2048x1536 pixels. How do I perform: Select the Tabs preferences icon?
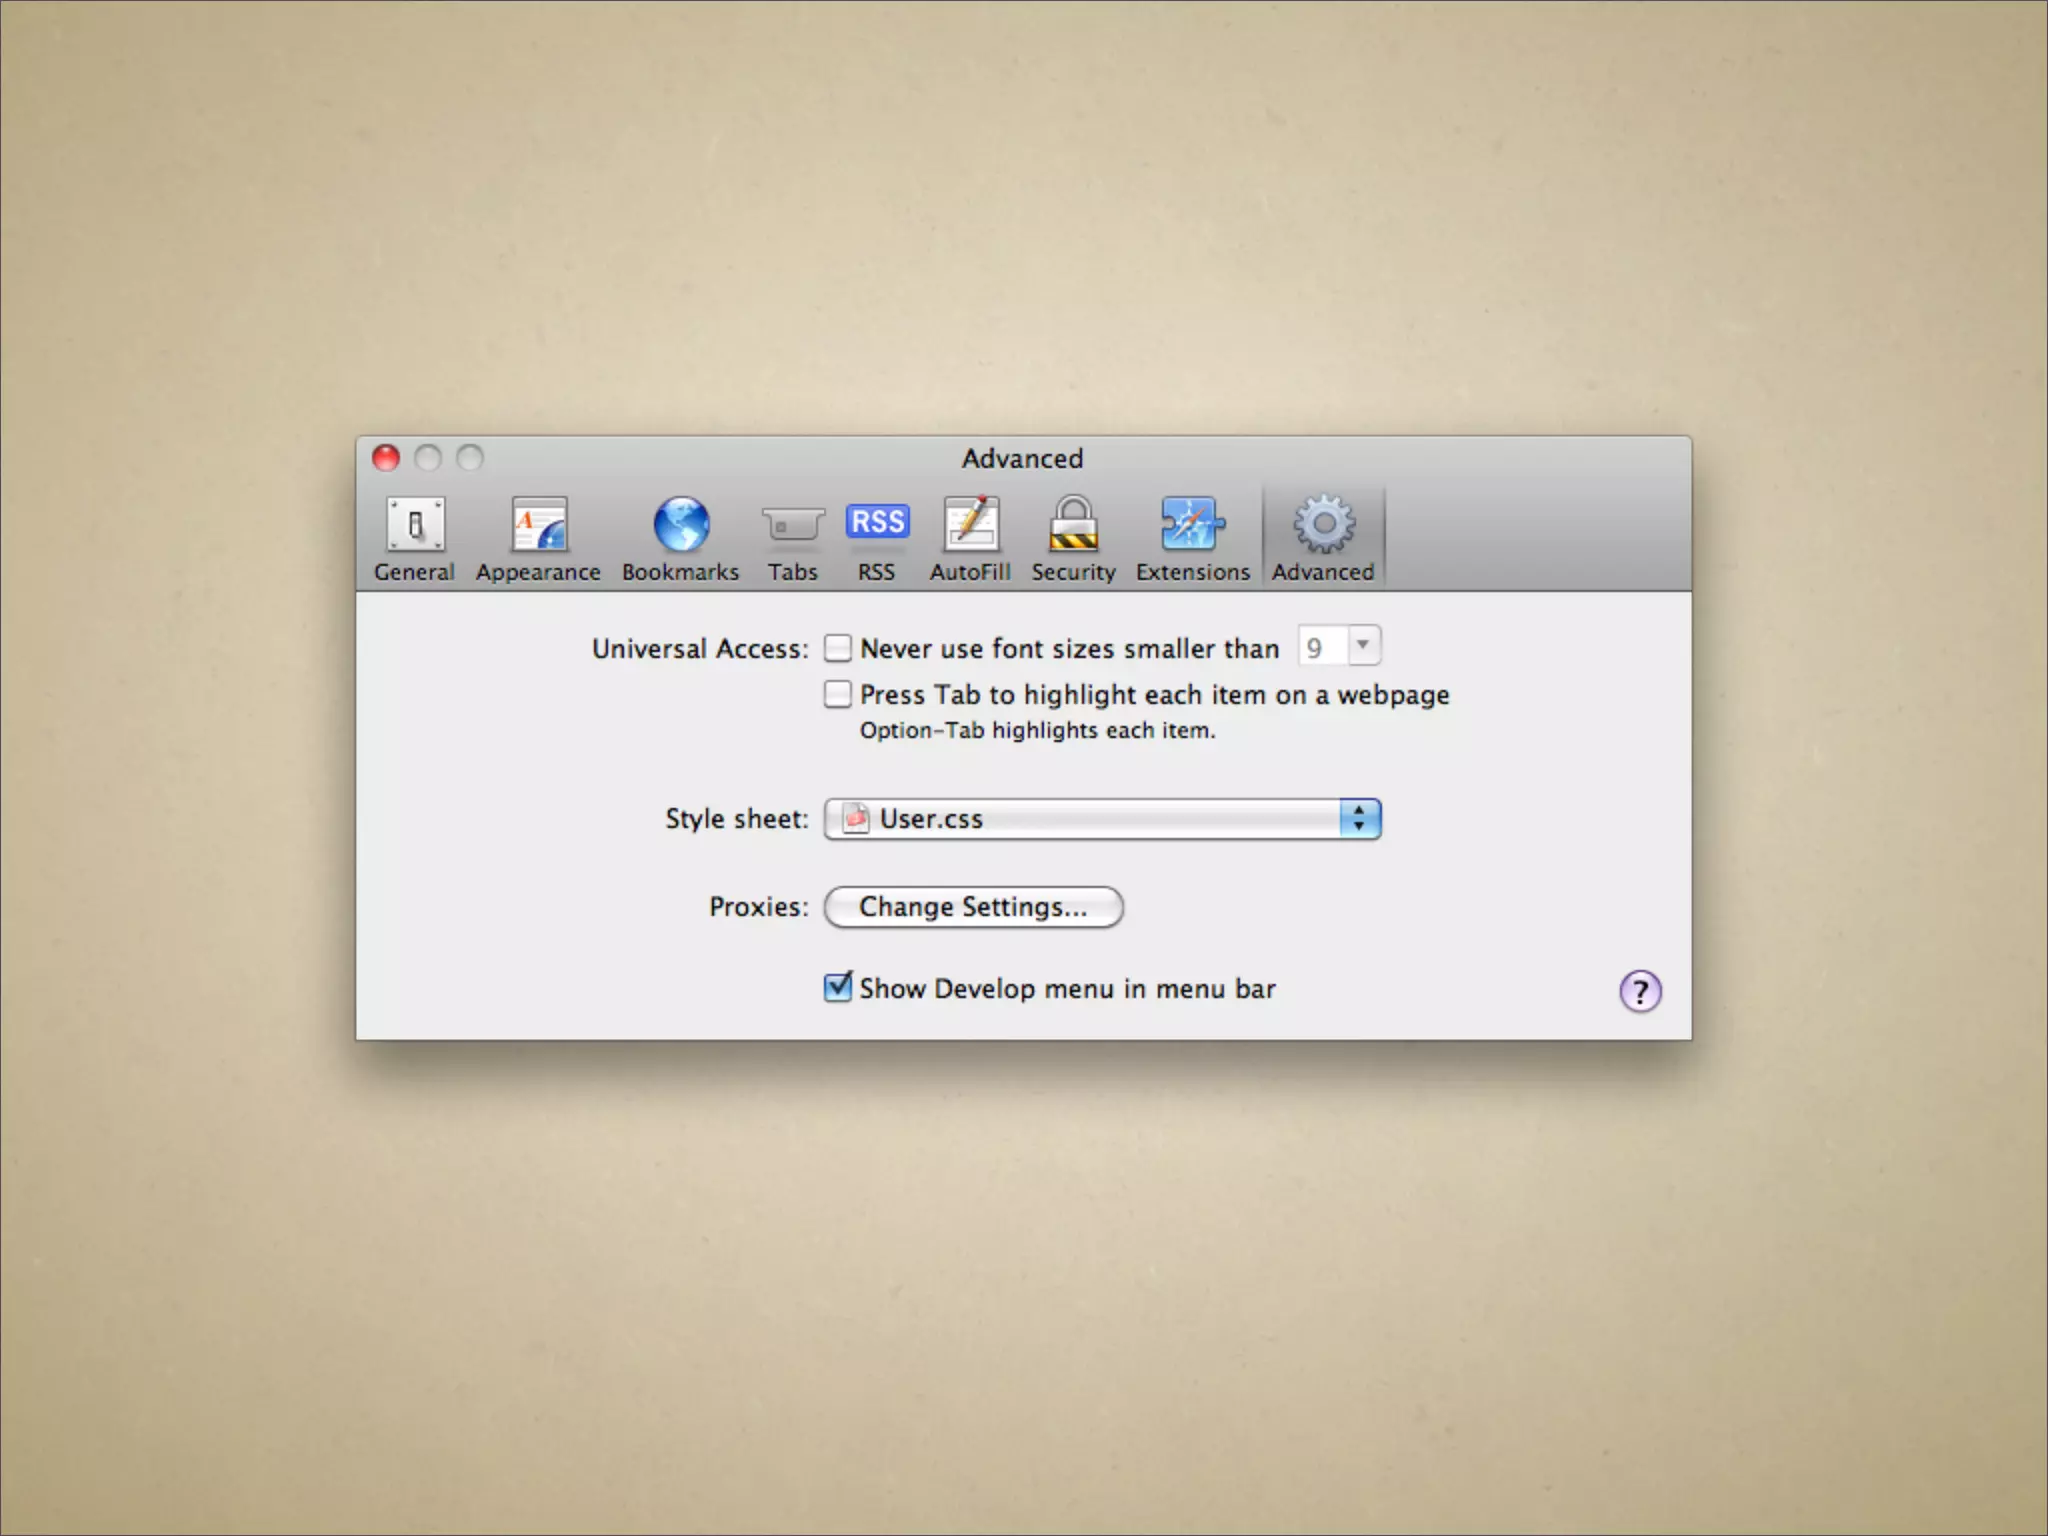click(792, 524)
